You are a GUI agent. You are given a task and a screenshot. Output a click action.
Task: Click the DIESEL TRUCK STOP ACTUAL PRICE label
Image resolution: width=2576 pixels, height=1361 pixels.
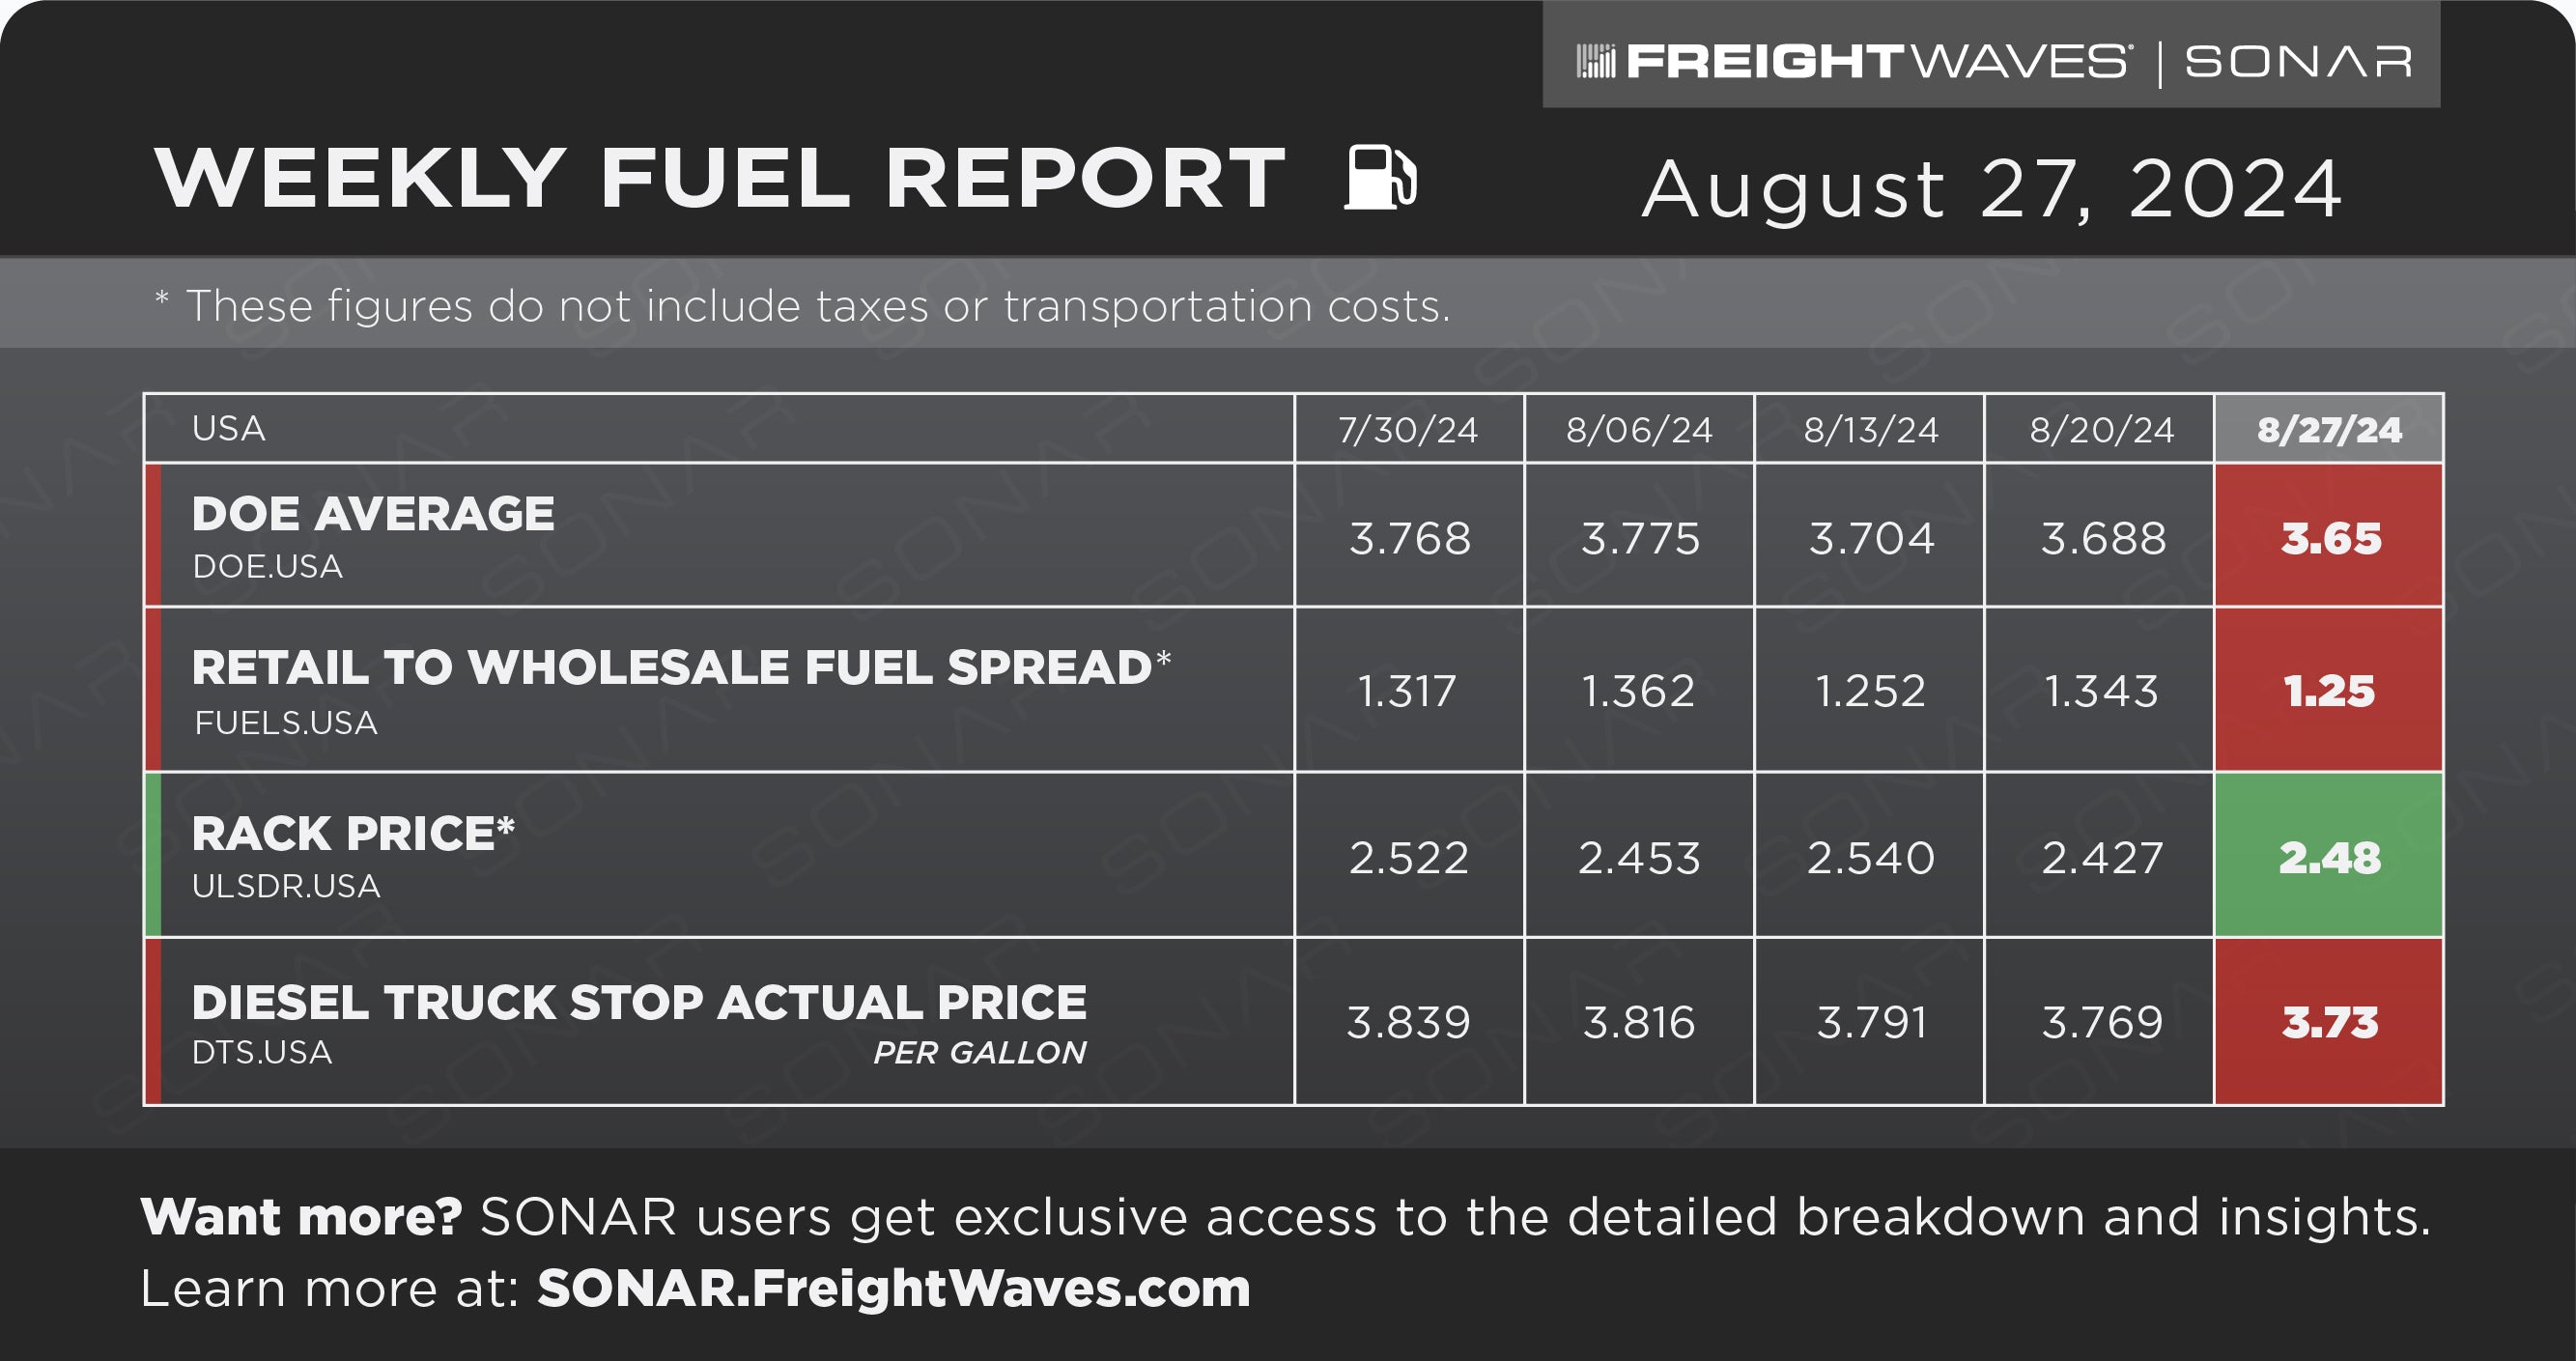639,1002
